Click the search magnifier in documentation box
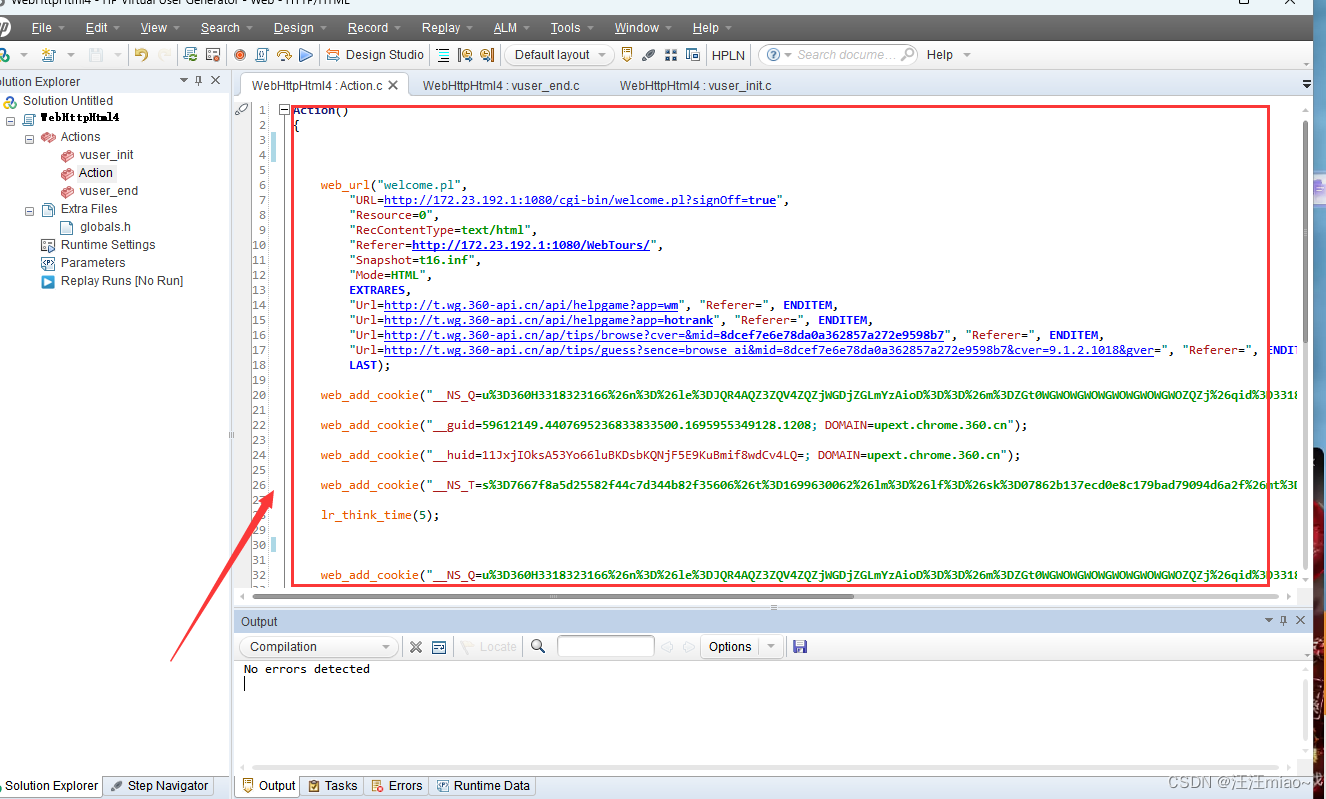 (x=907, y=55)
